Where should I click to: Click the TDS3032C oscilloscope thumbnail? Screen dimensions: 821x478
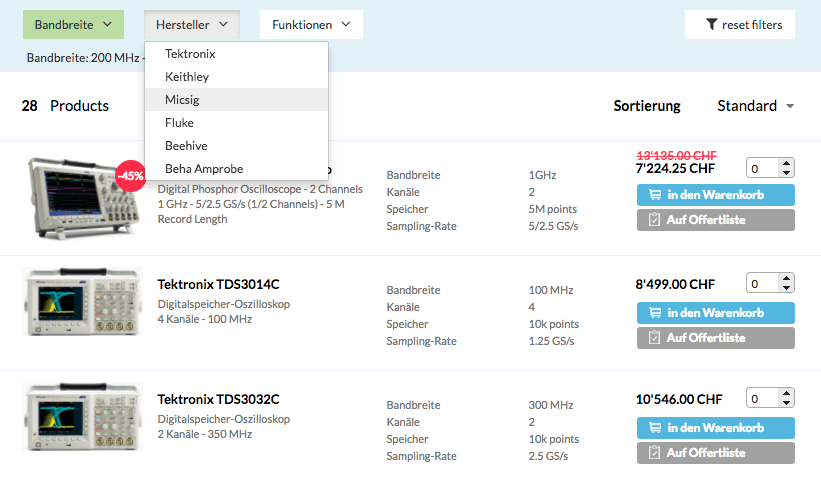click(x=82, y=417)
